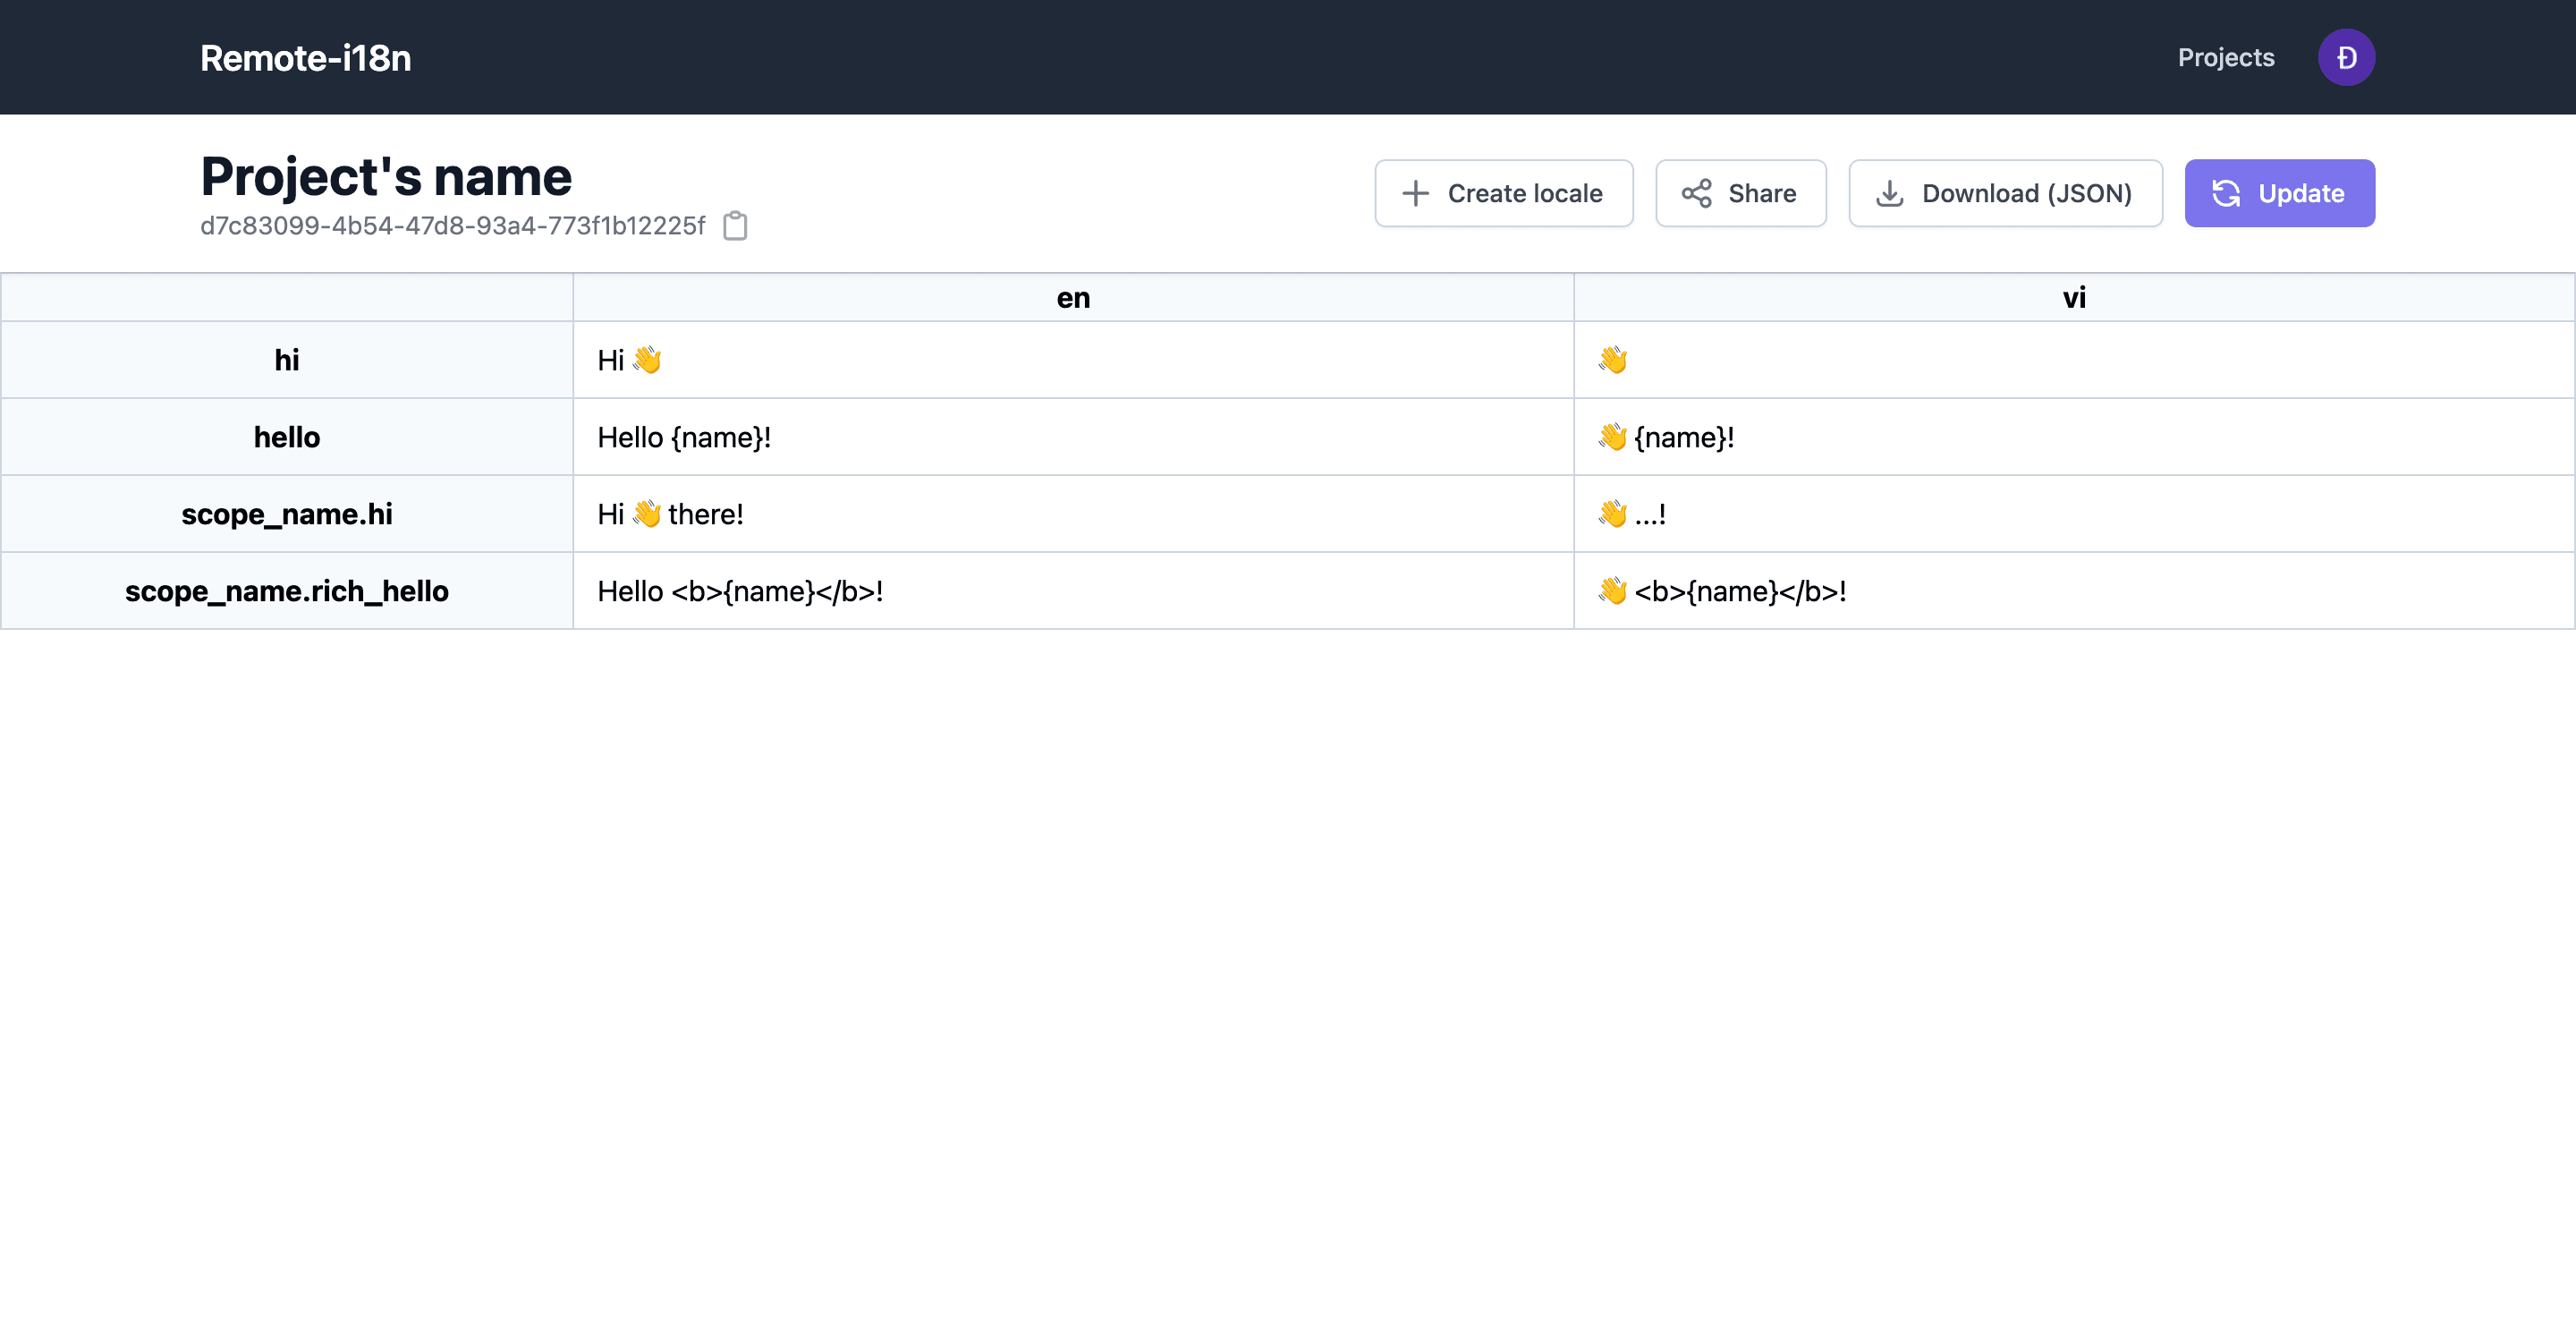The width and height of the screenshot is (2576, 1317).
Task: Select the vi column header
Action: click(2073, 298)
